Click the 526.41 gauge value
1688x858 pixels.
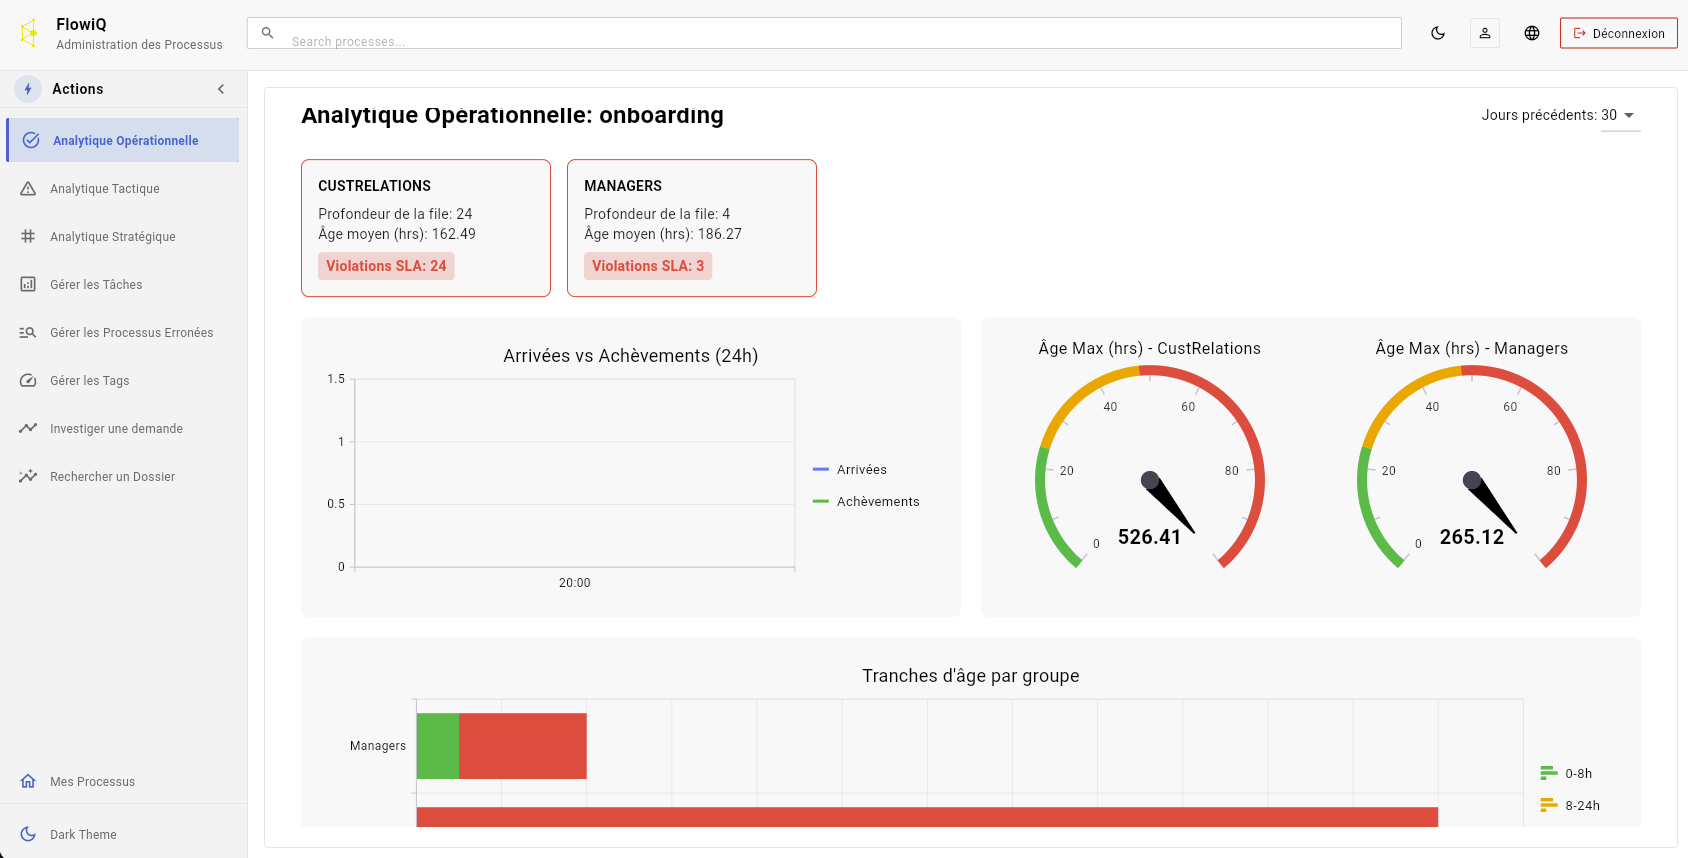[x=1150, y=537]
